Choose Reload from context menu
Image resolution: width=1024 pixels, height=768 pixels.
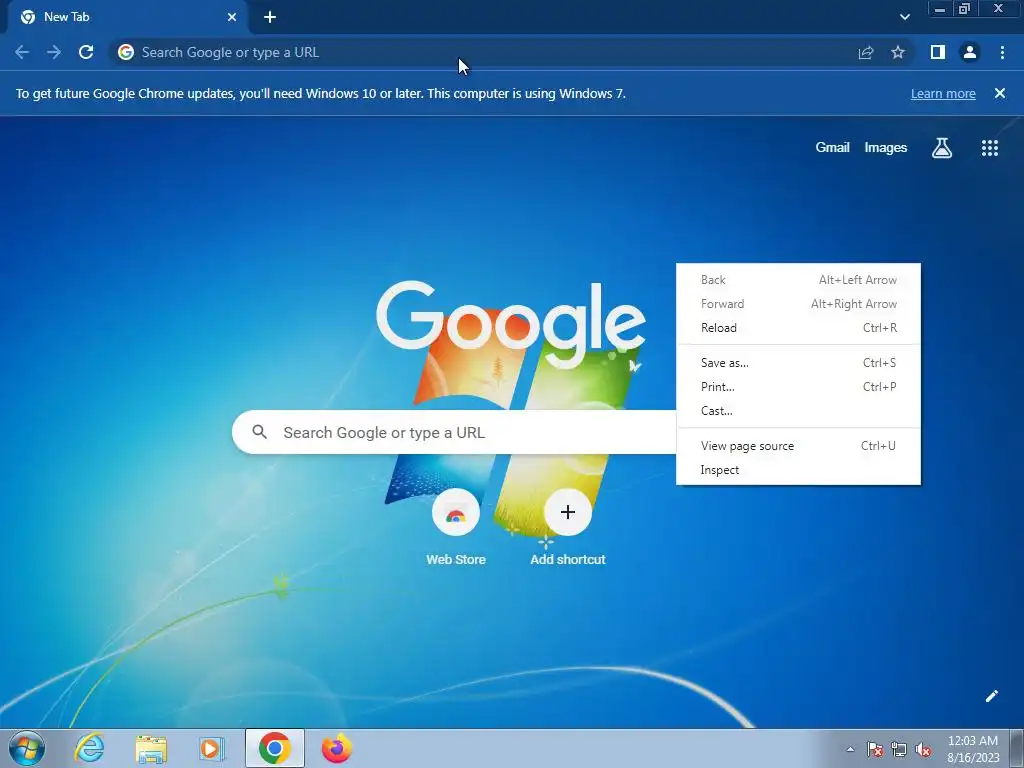point(798,328)
